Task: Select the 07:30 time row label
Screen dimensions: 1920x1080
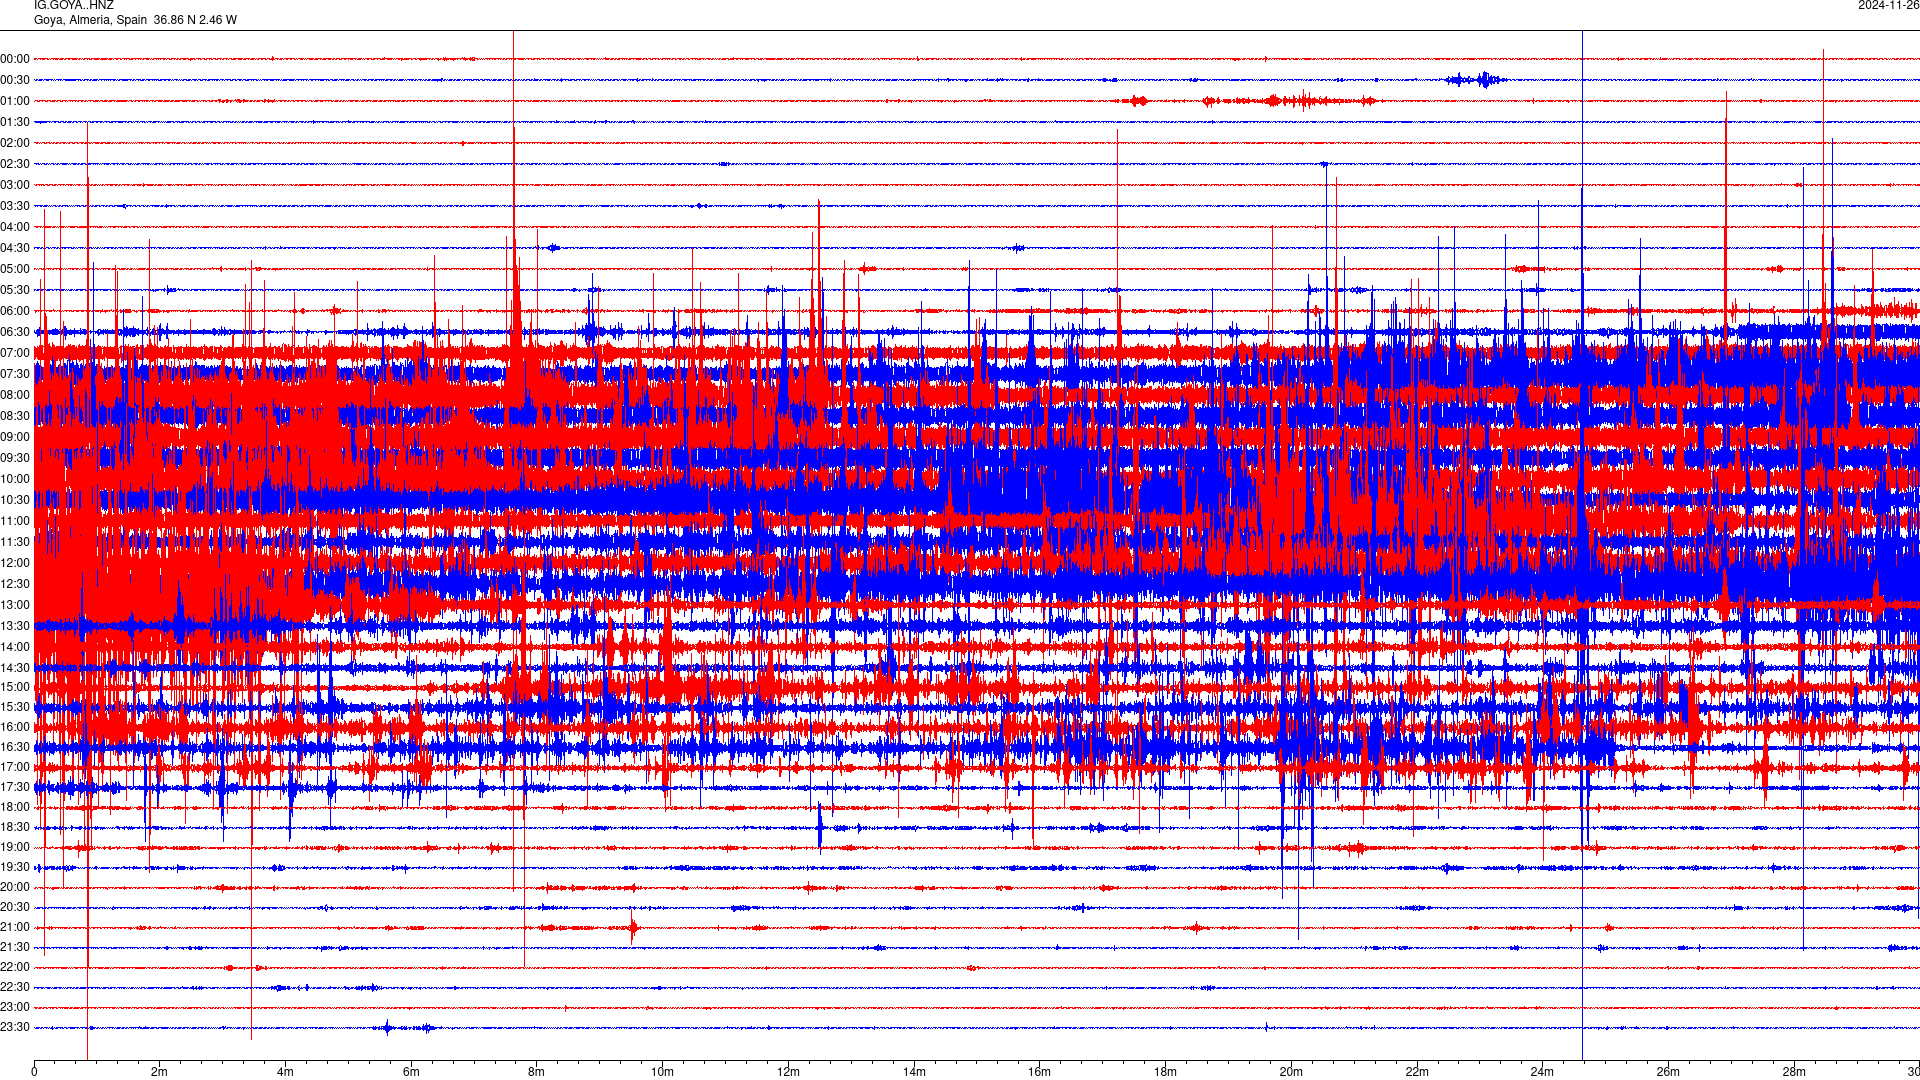Action: pos(15,374)
